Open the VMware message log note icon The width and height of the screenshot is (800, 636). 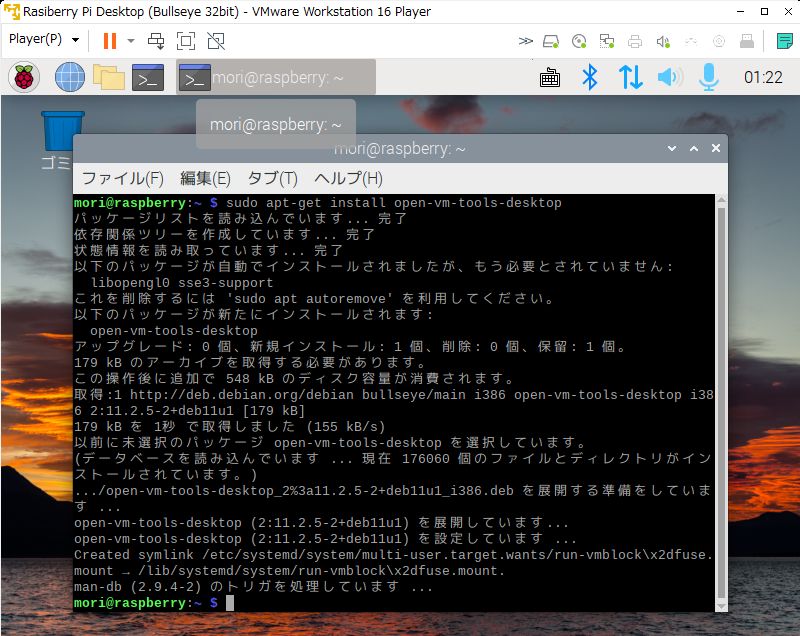pos(784,41)
